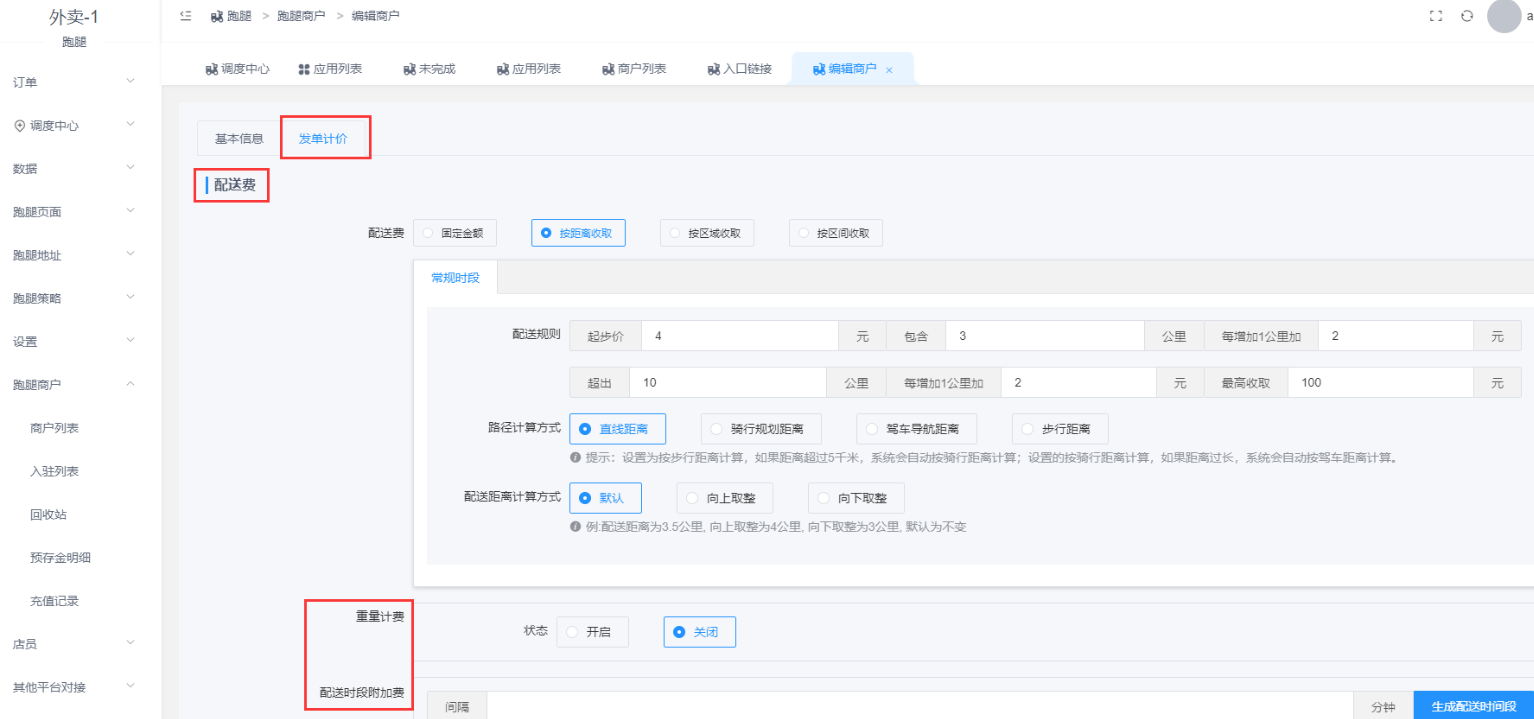Edit the 最高收取 input field
1534x719 pixels.
point(1381,383)
